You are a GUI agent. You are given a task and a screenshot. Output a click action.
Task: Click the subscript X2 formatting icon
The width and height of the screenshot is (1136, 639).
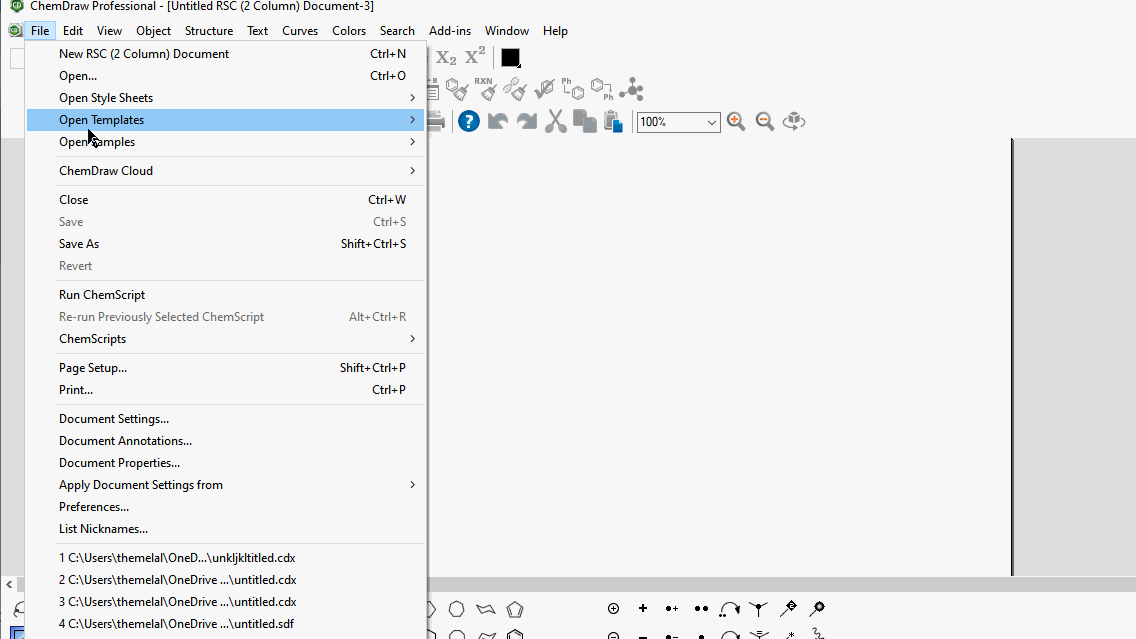point(446,57)
